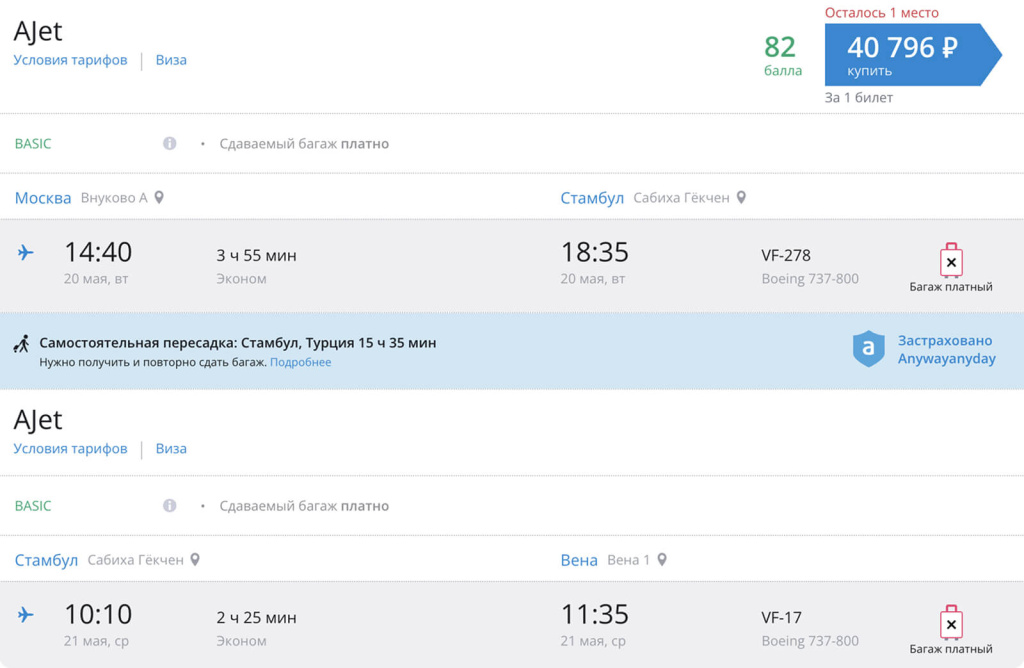
Task: Open Visa link under second AJet
Action: coord(171,449)
